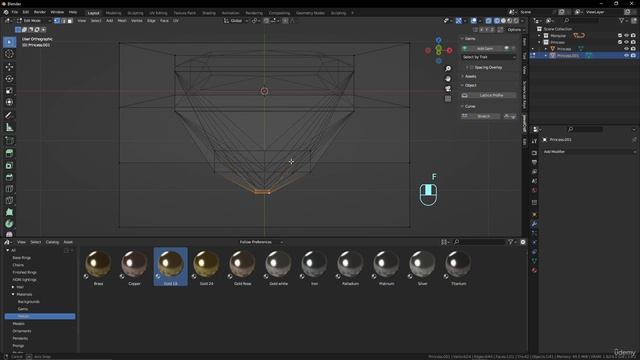
Task: Toggle X-ray viewport button
Action: [x=489, y=20]
